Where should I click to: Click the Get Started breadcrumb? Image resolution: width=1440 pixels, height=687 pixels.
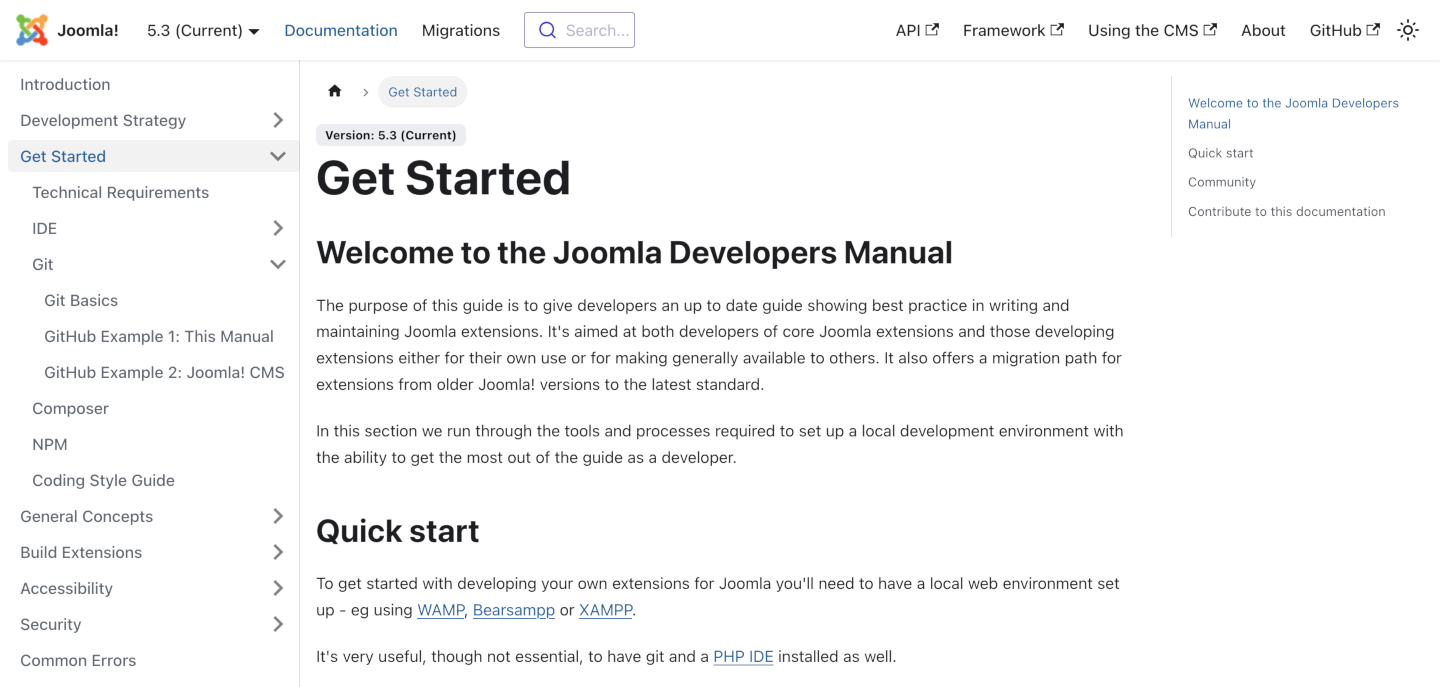tap(422, 92)
